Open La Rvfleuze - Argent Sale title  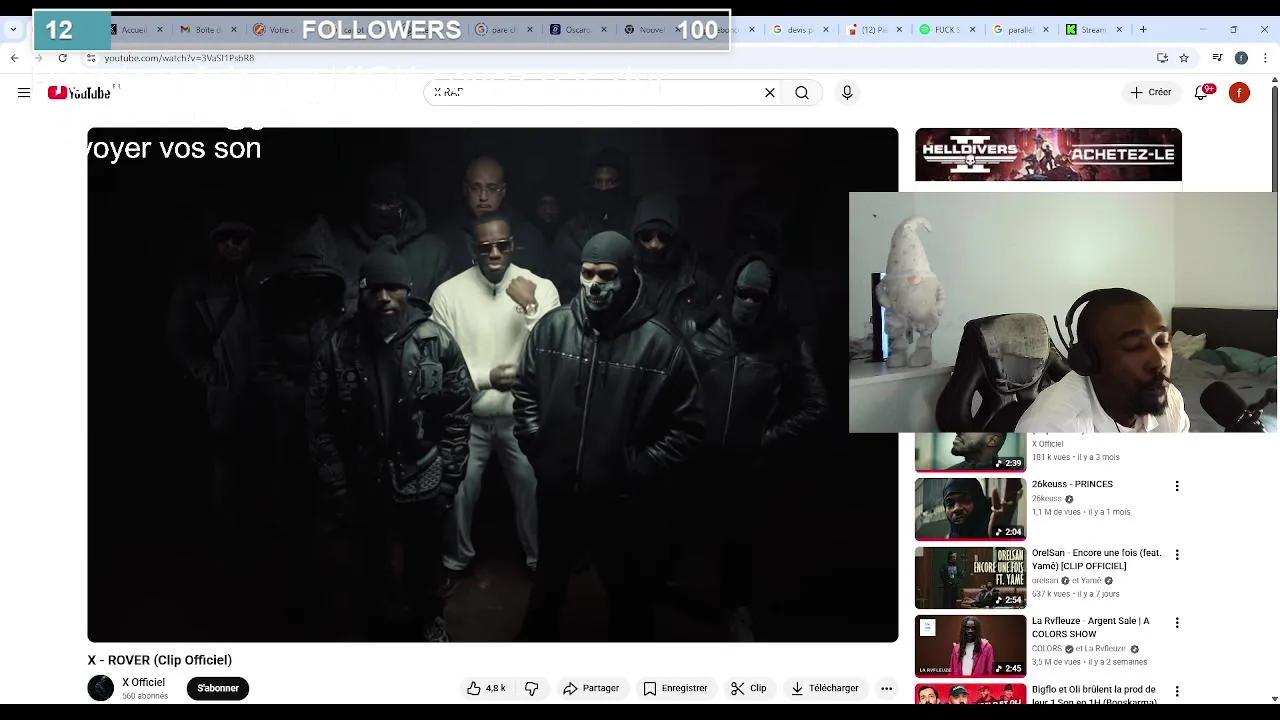1090,627
